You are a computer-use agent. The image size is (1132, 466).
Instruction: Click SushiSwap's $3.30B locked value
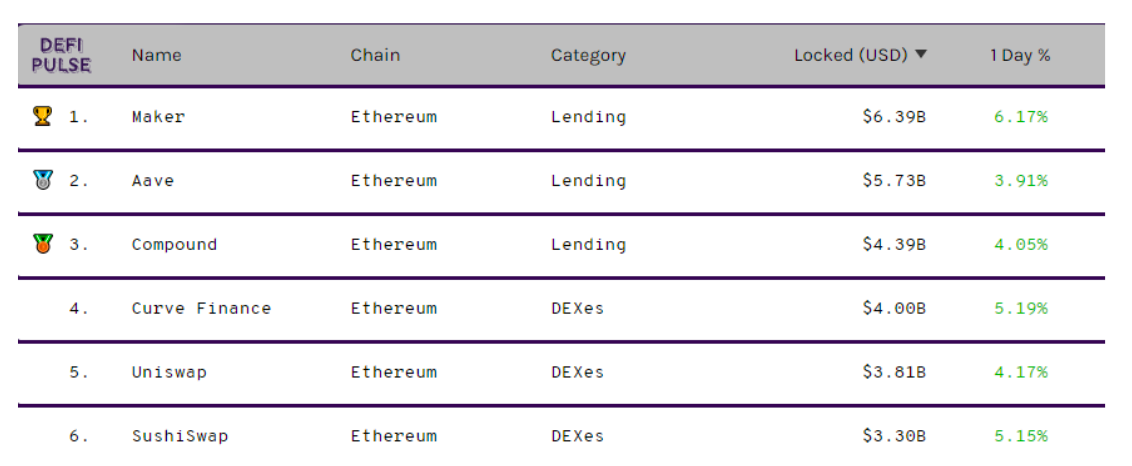click(x=894, y=436)
